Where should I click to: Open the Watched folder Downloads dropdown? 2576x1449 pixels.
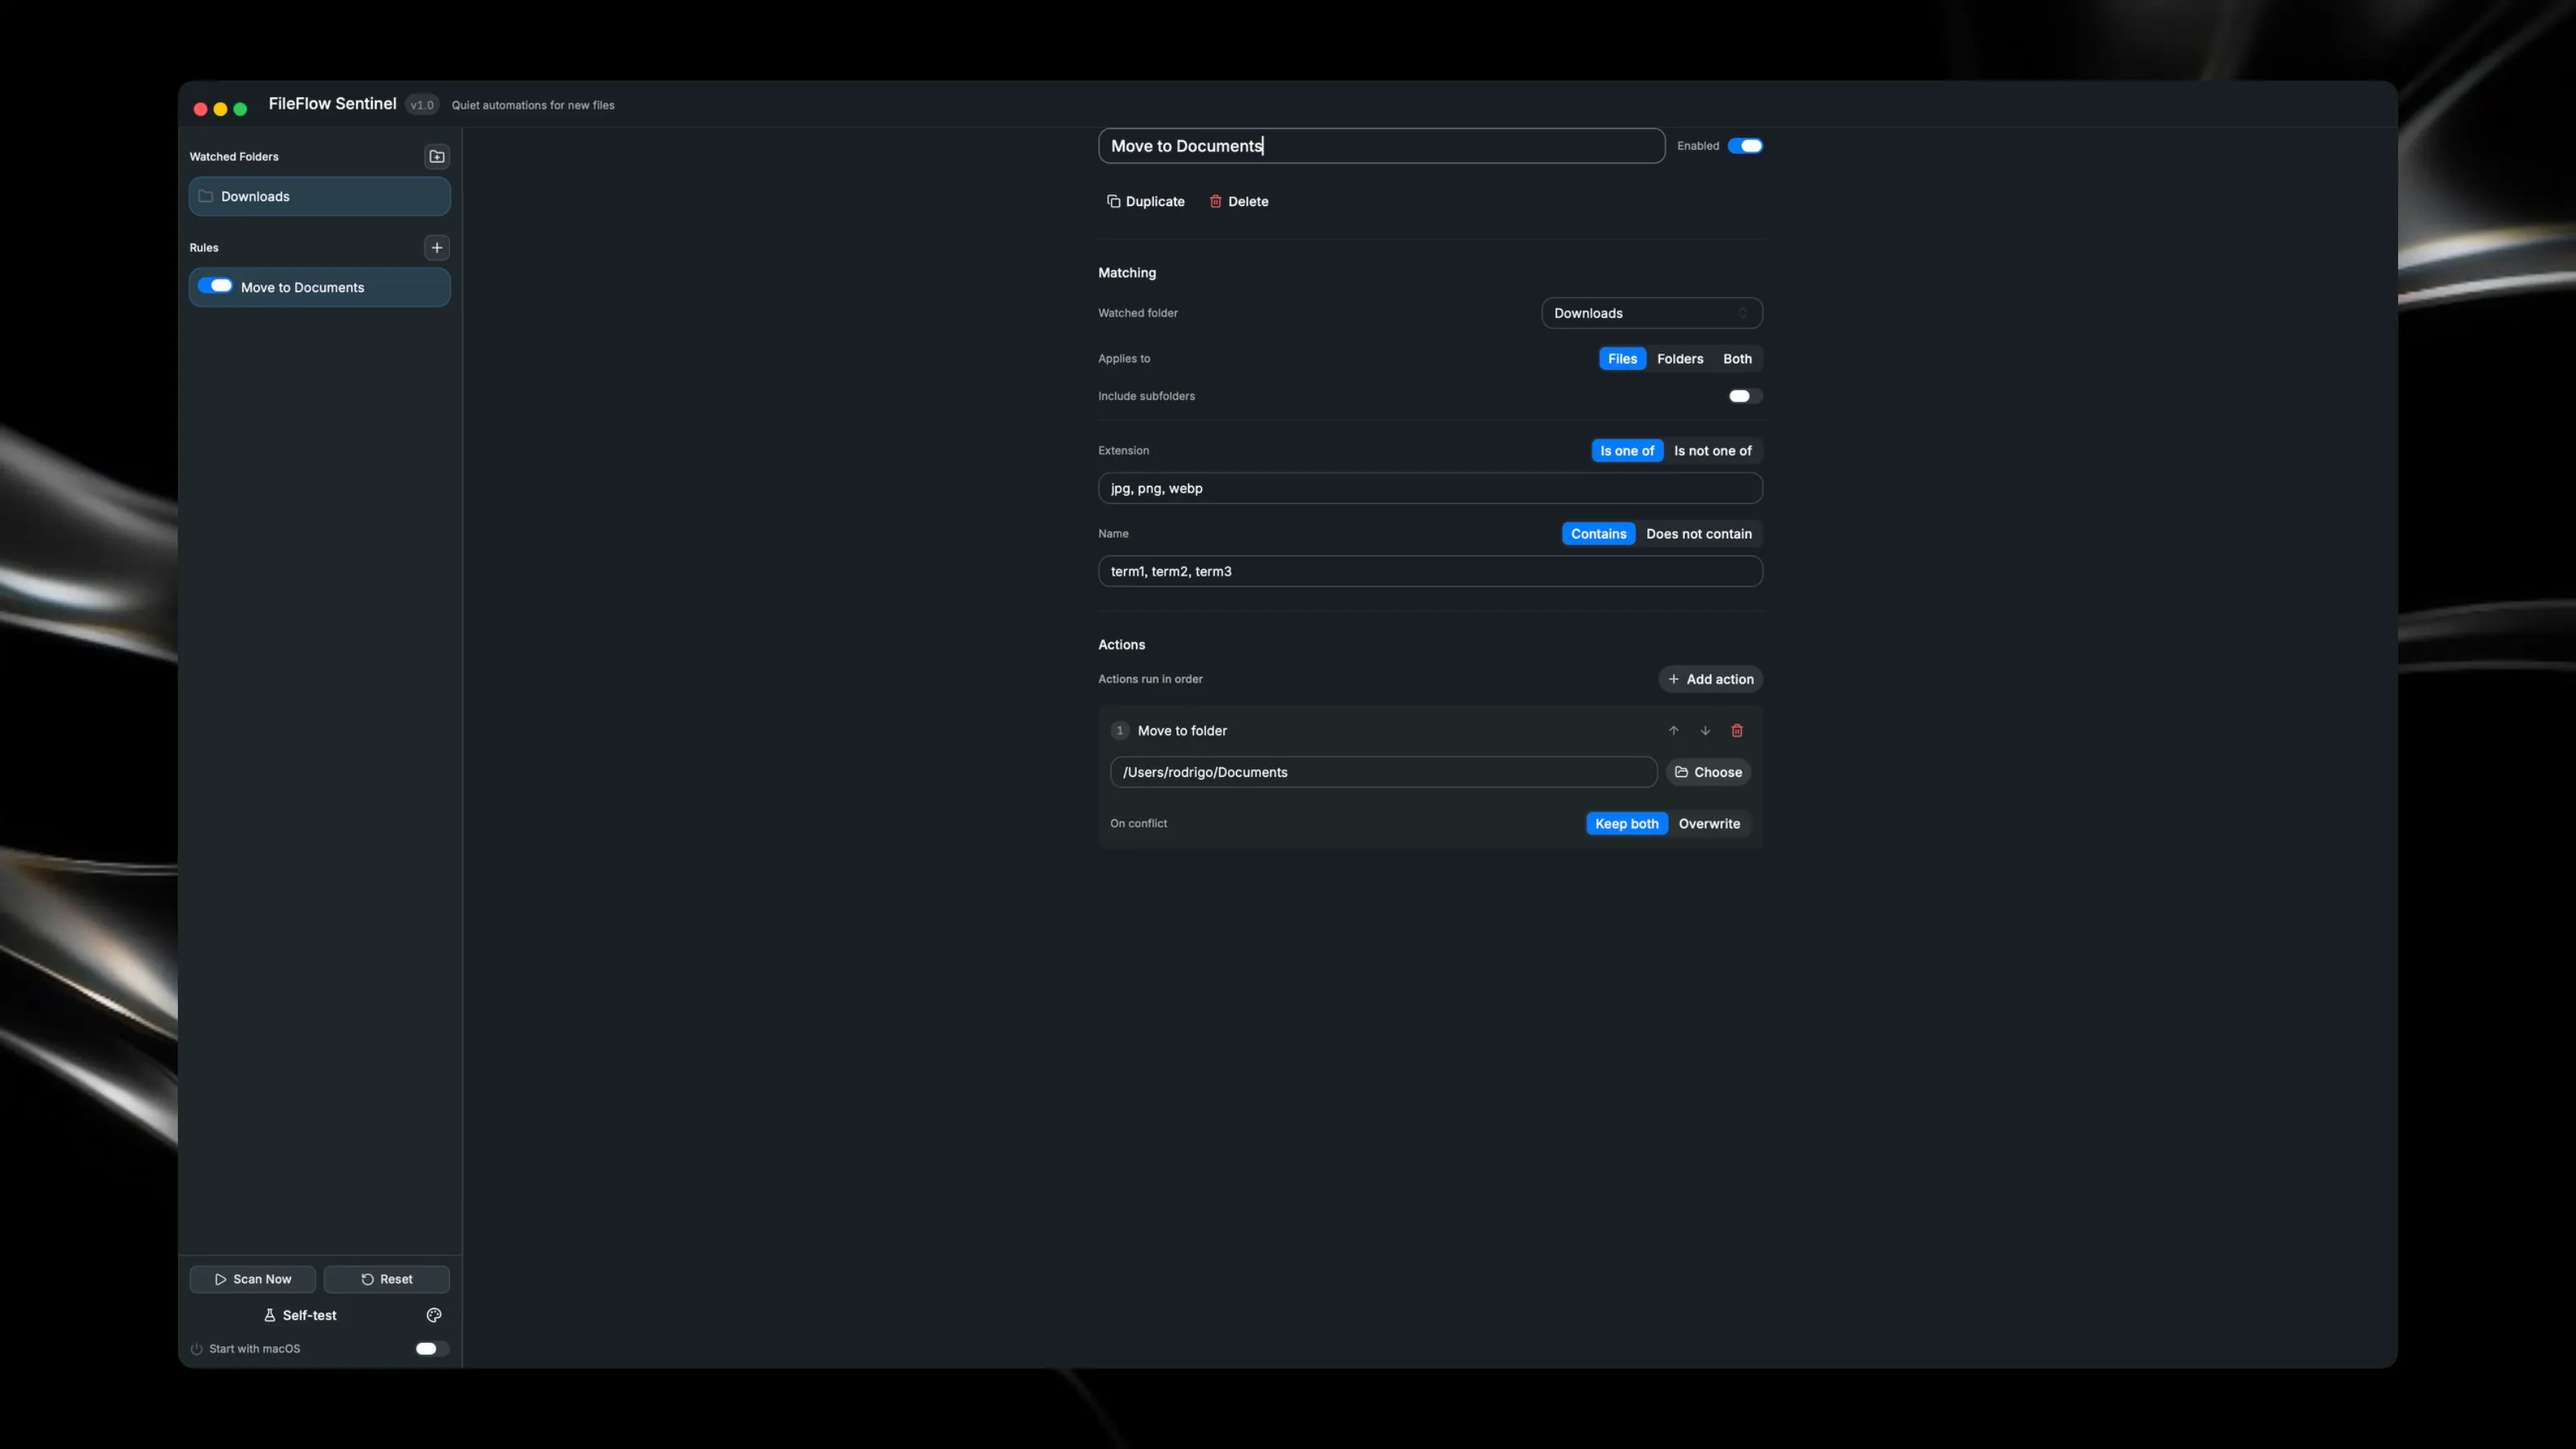click(1651, 313)
